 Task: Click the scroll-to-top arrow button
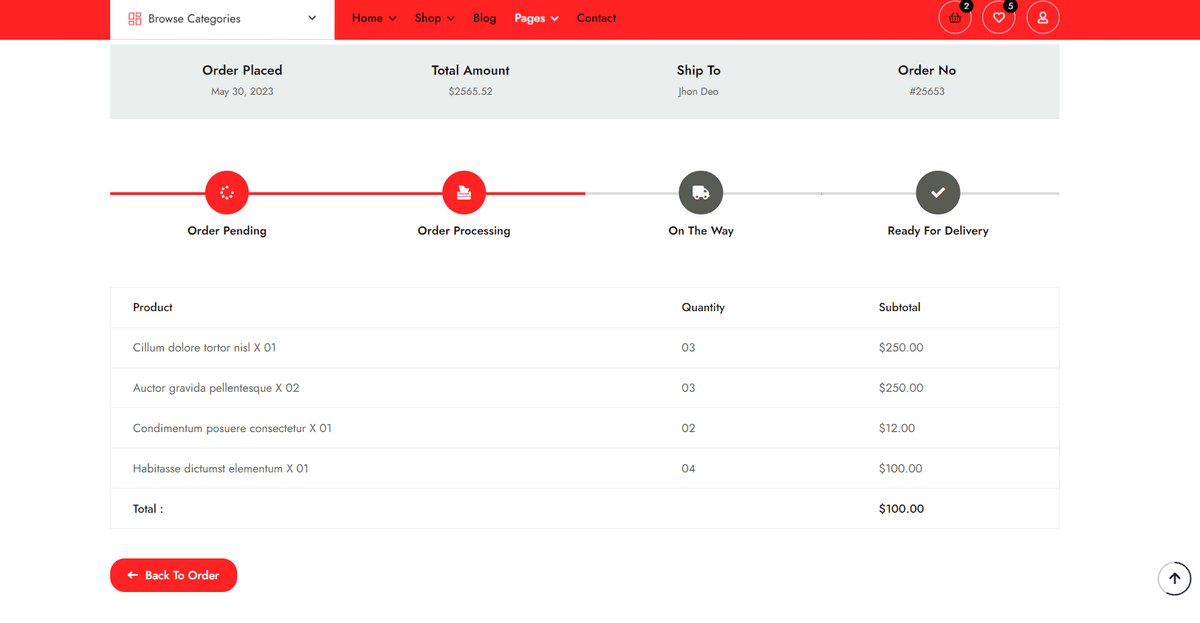[x=1174, y=579]
